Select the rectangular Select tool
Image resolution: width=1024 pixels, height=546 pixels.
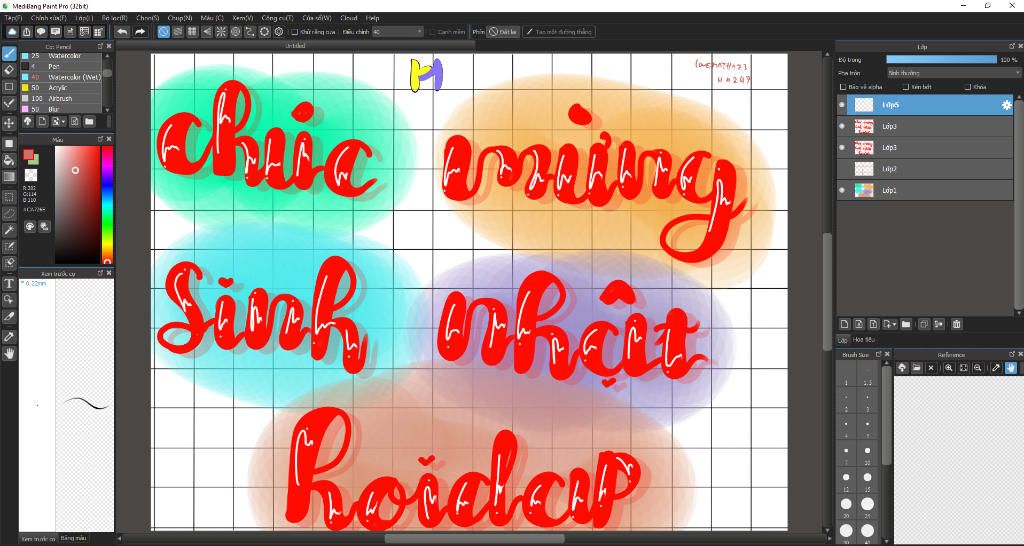click(x=9, y=197)
